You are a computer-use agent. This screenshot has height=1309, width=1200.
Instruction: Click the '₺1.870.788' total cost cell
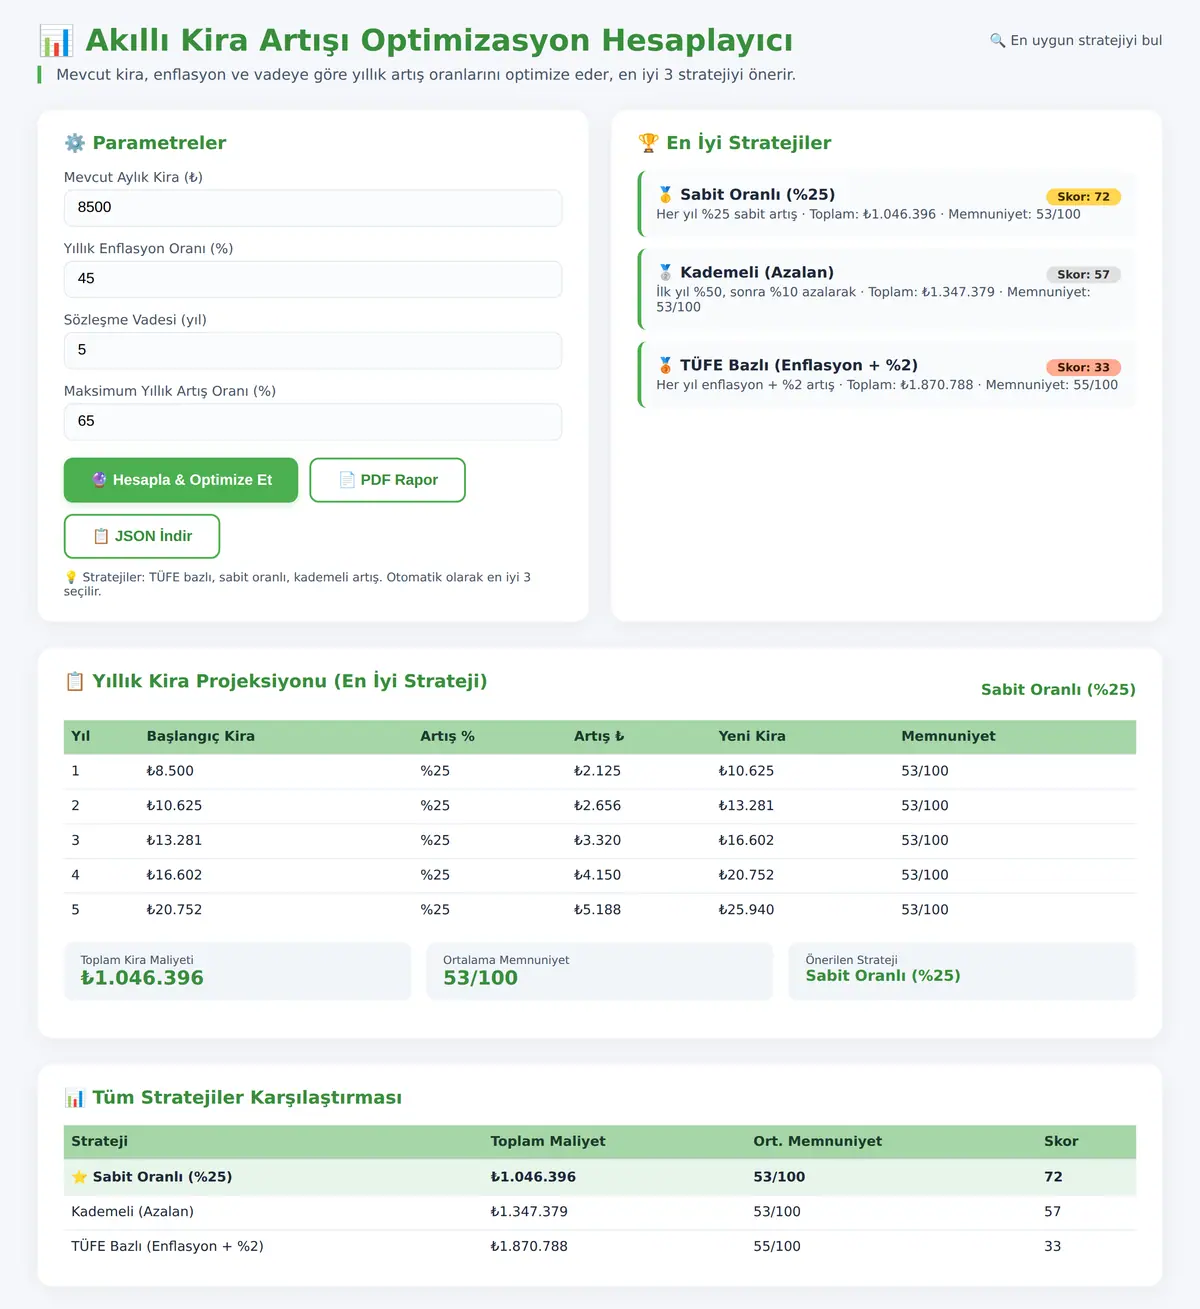(529, 1247)
